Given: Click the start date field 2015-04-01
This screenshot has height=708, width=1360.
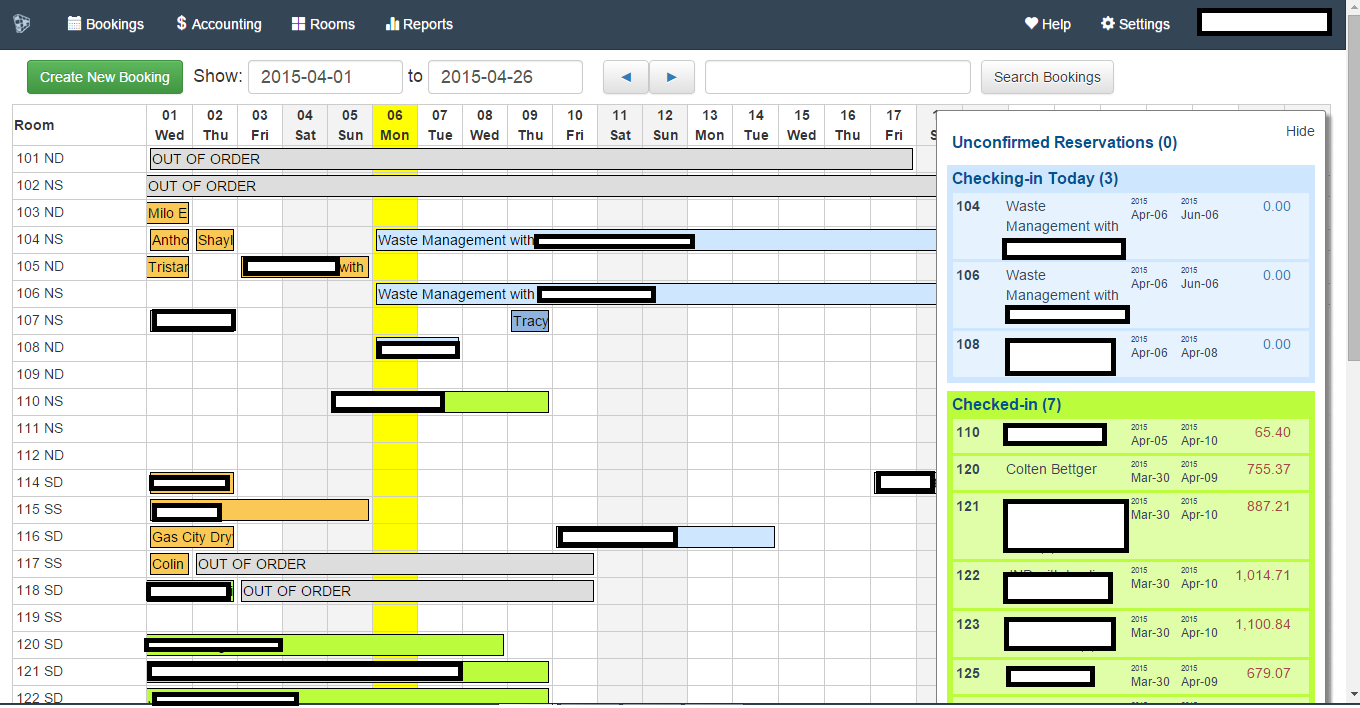Looking at the screenshot, I should click(325, 77).
